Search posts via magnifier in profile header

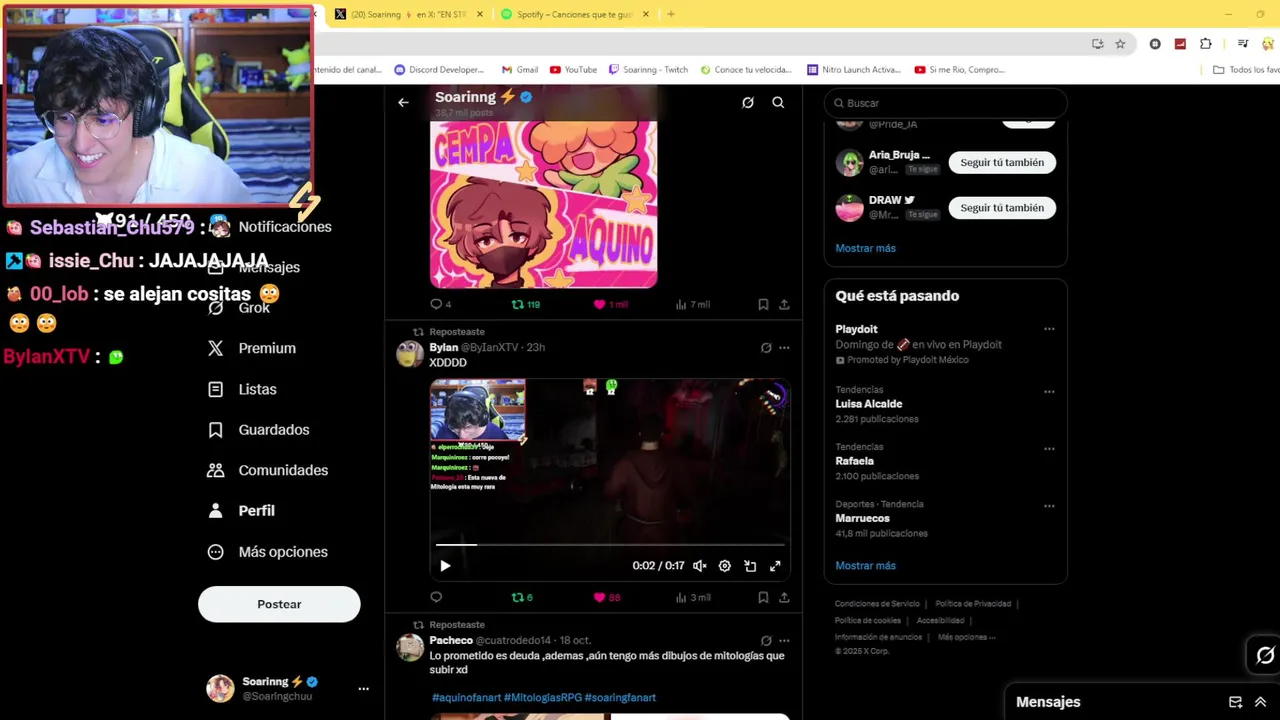[778, 102]
